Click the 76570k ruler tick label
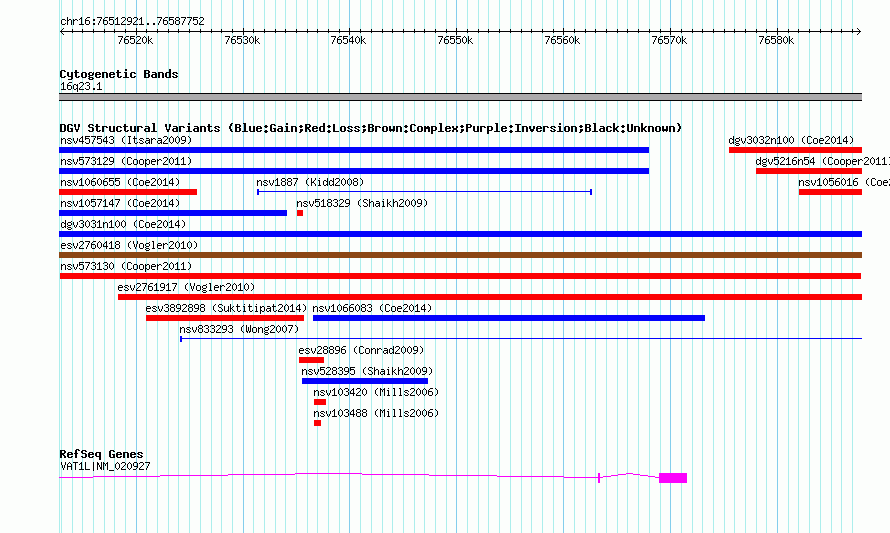Viewport: 890px width, 533px height. click(x=669, y=40)
